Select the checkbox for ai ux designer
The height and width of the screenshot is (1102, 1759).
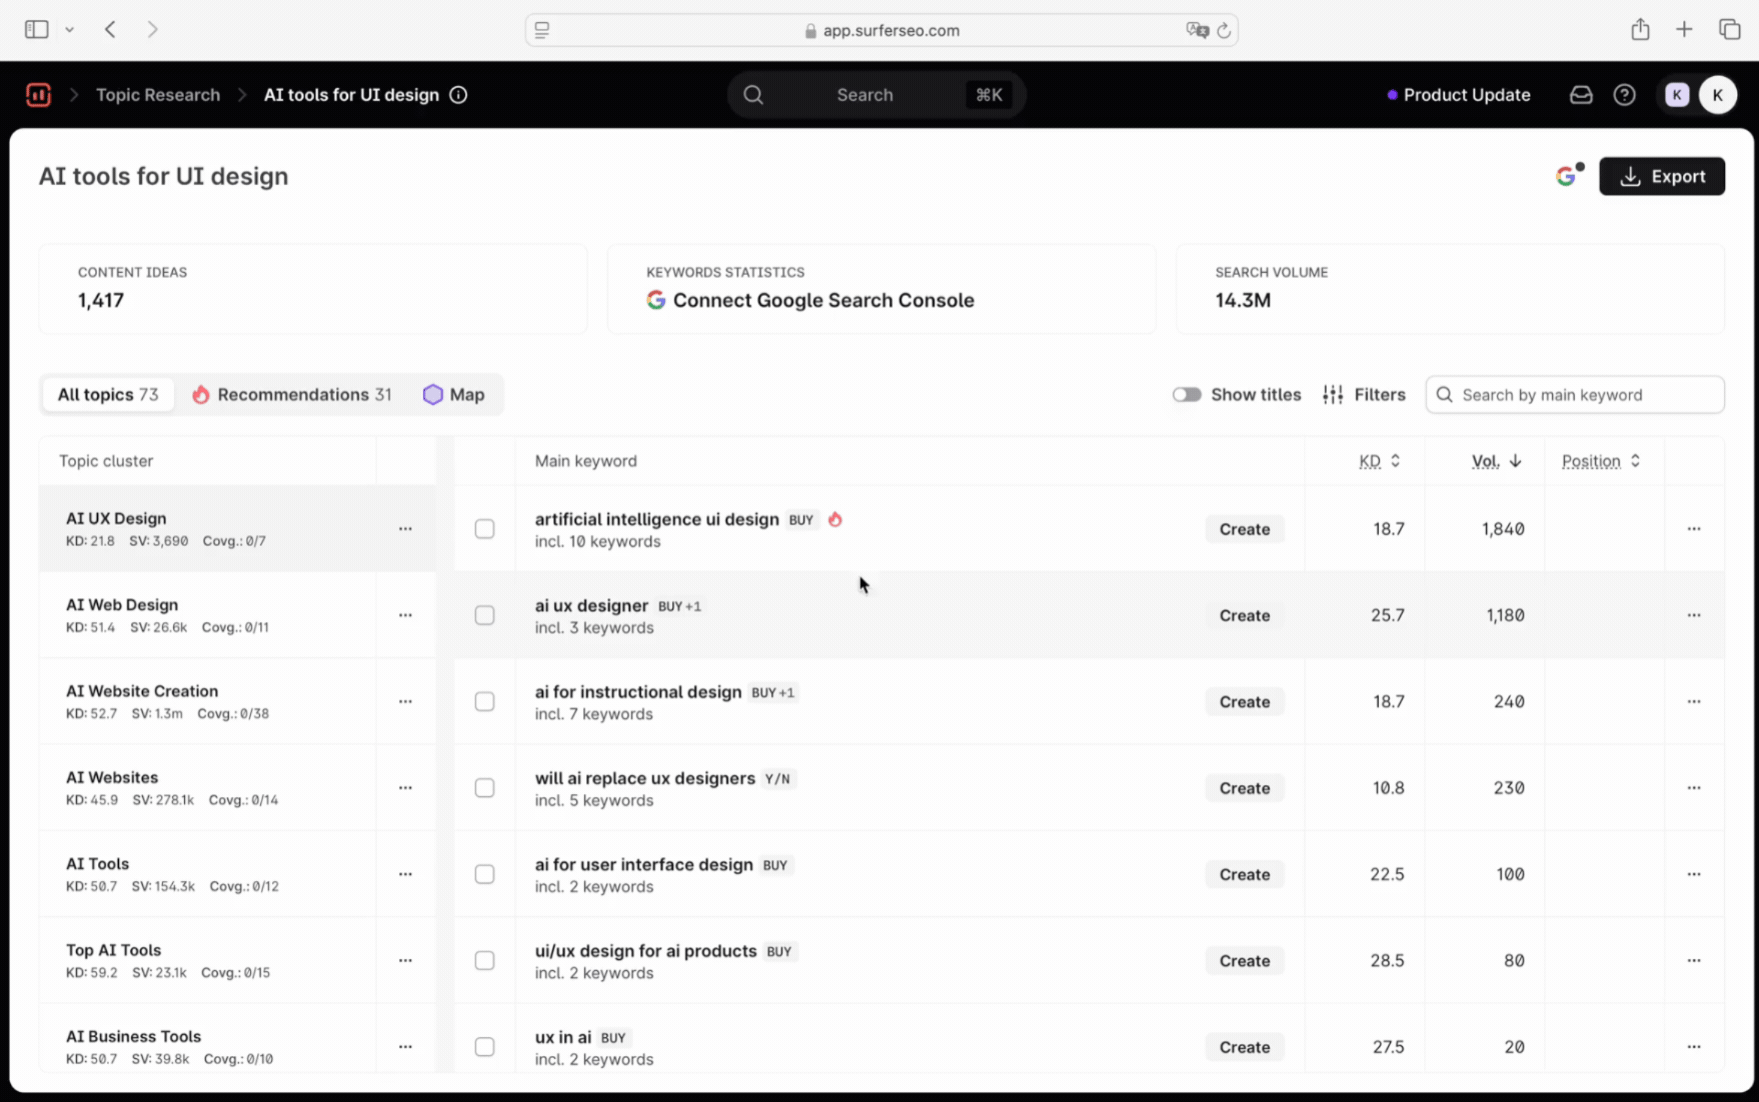coord(484,615)
